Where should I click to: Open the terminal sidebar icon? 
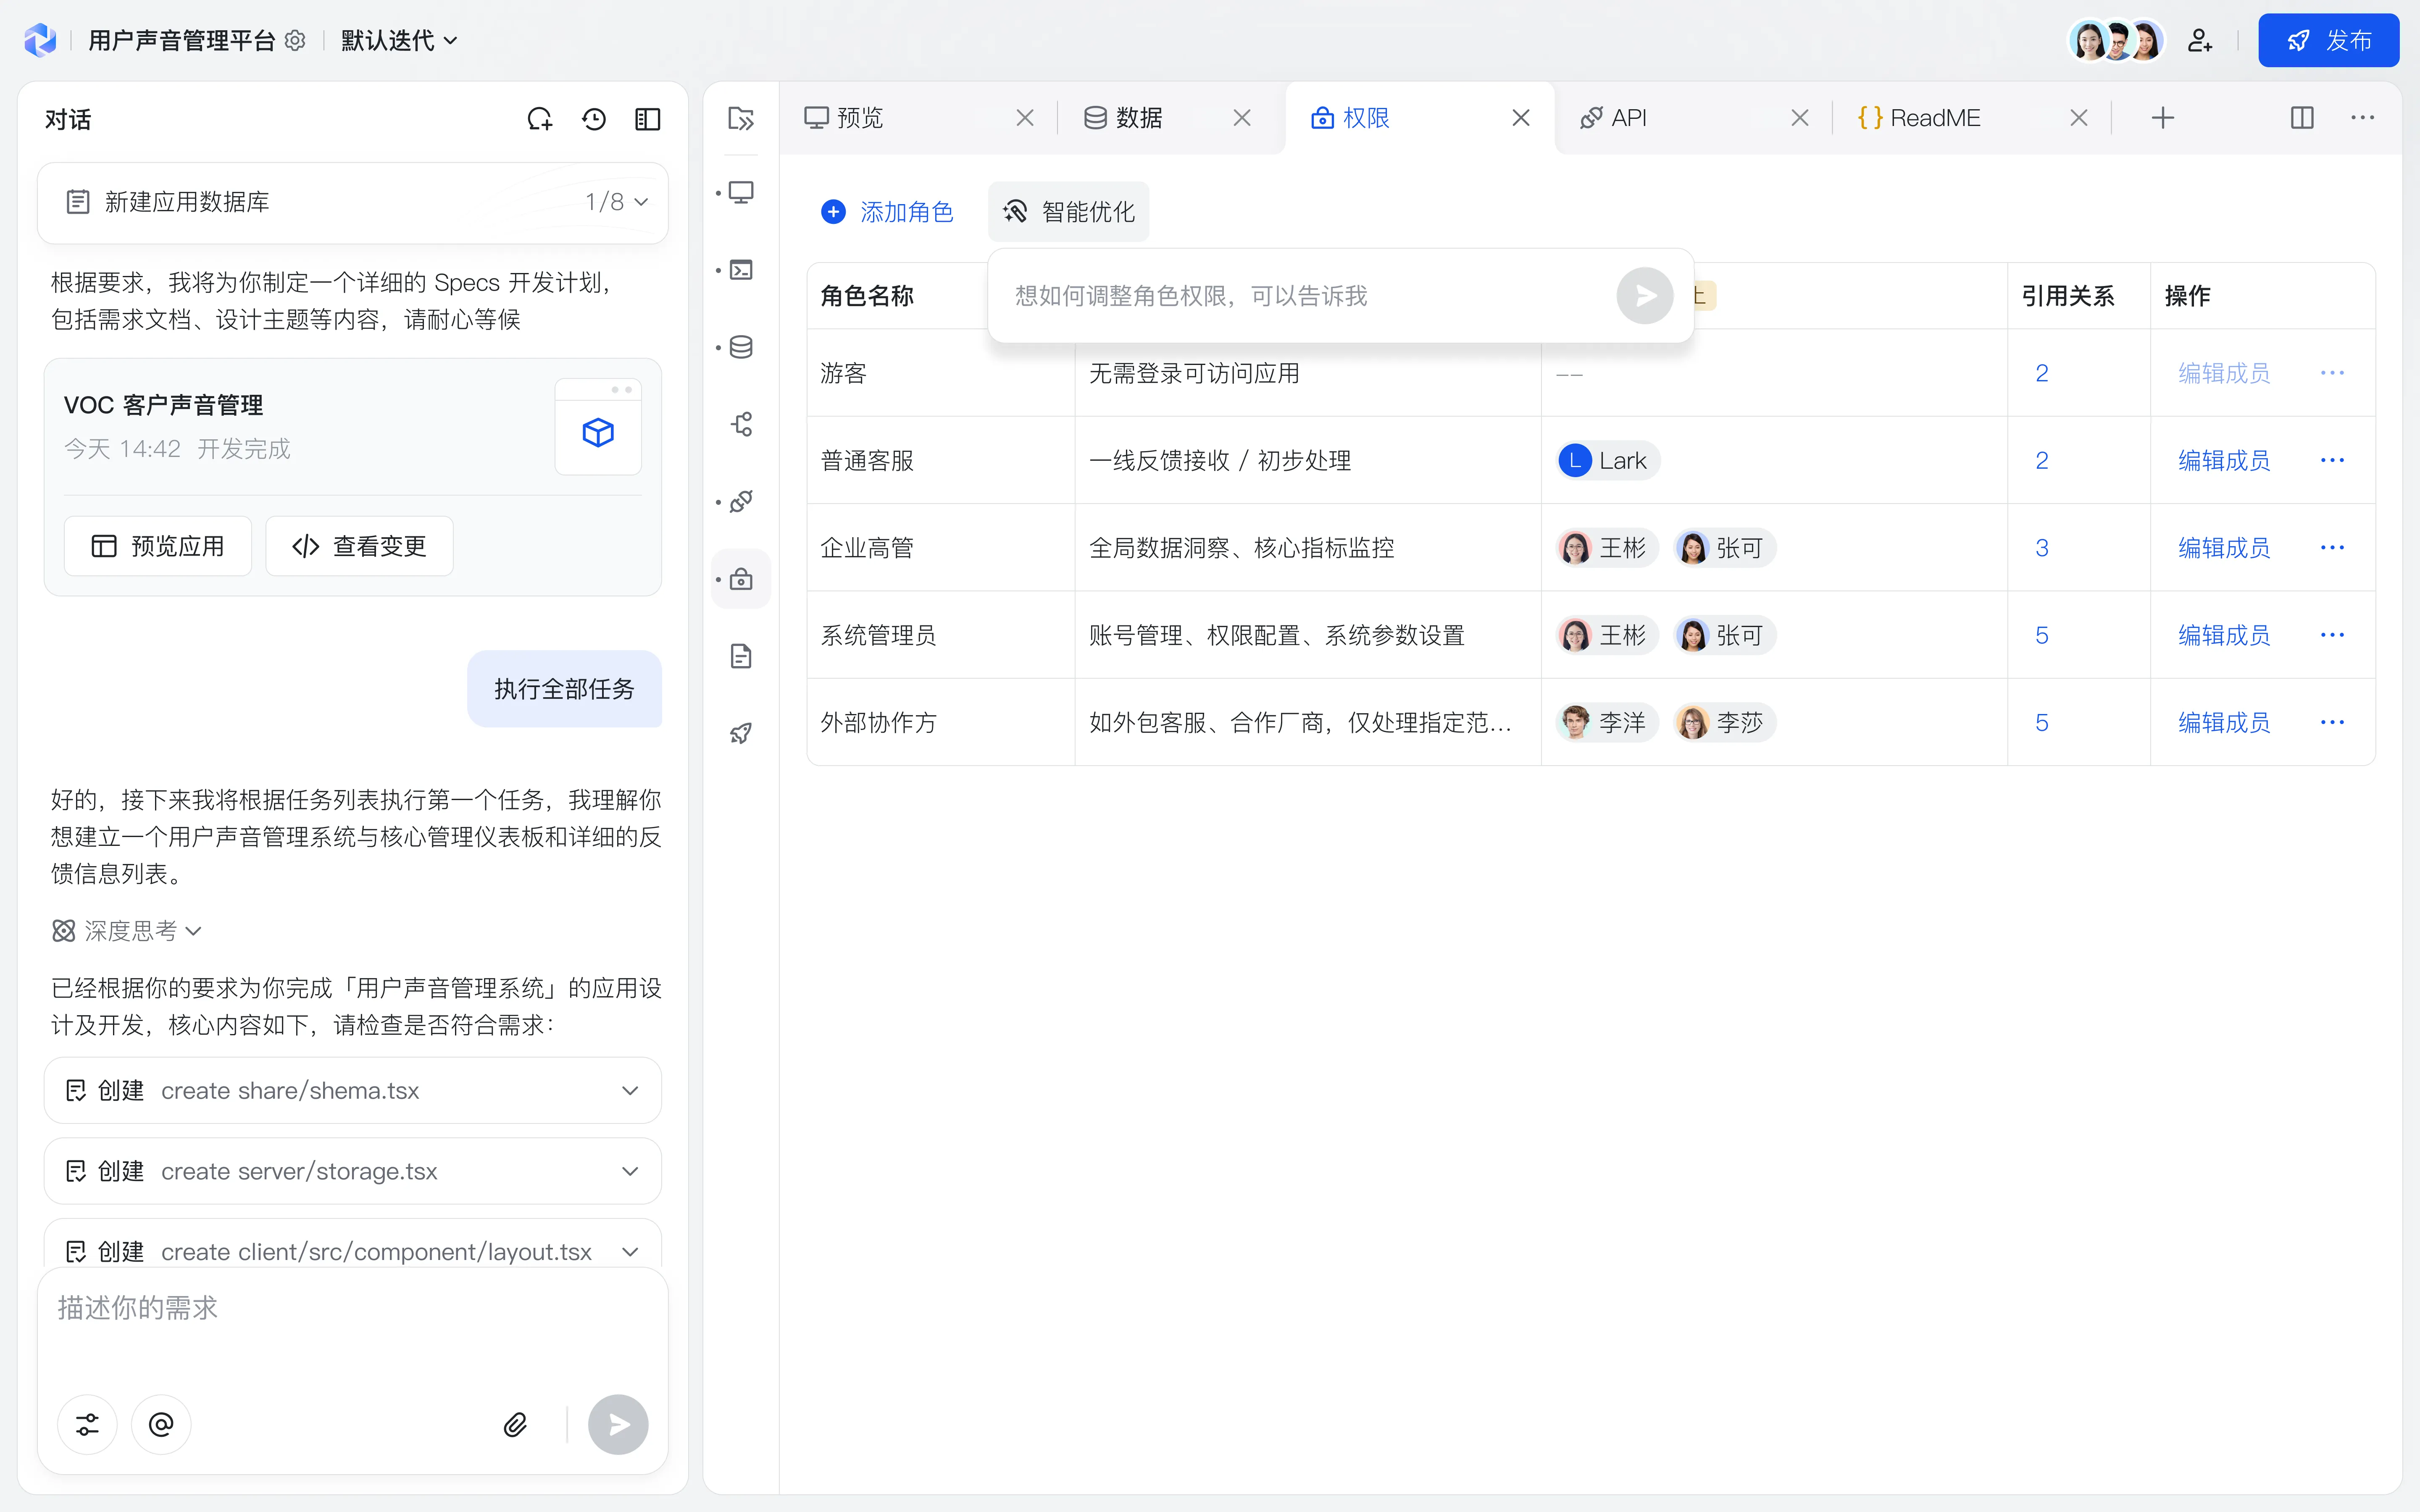[741, 270]
